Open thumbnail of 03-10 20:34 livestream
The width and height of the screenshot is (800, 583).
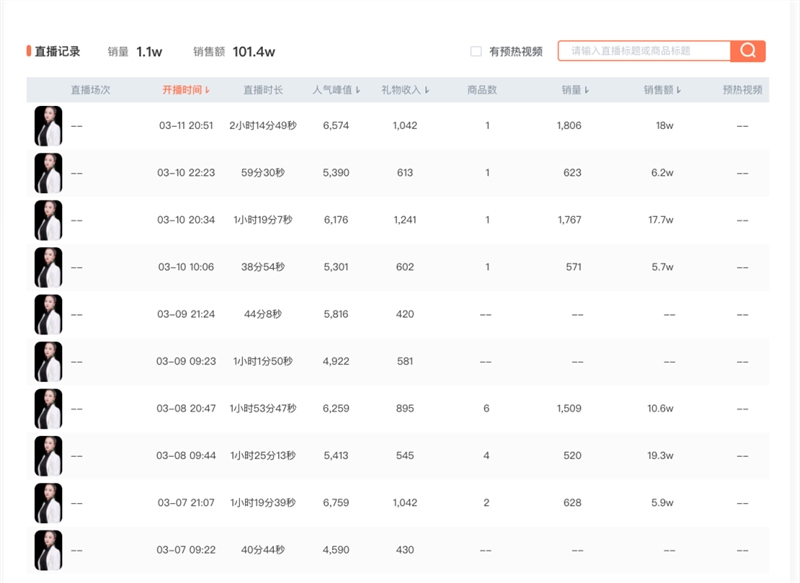48,220
